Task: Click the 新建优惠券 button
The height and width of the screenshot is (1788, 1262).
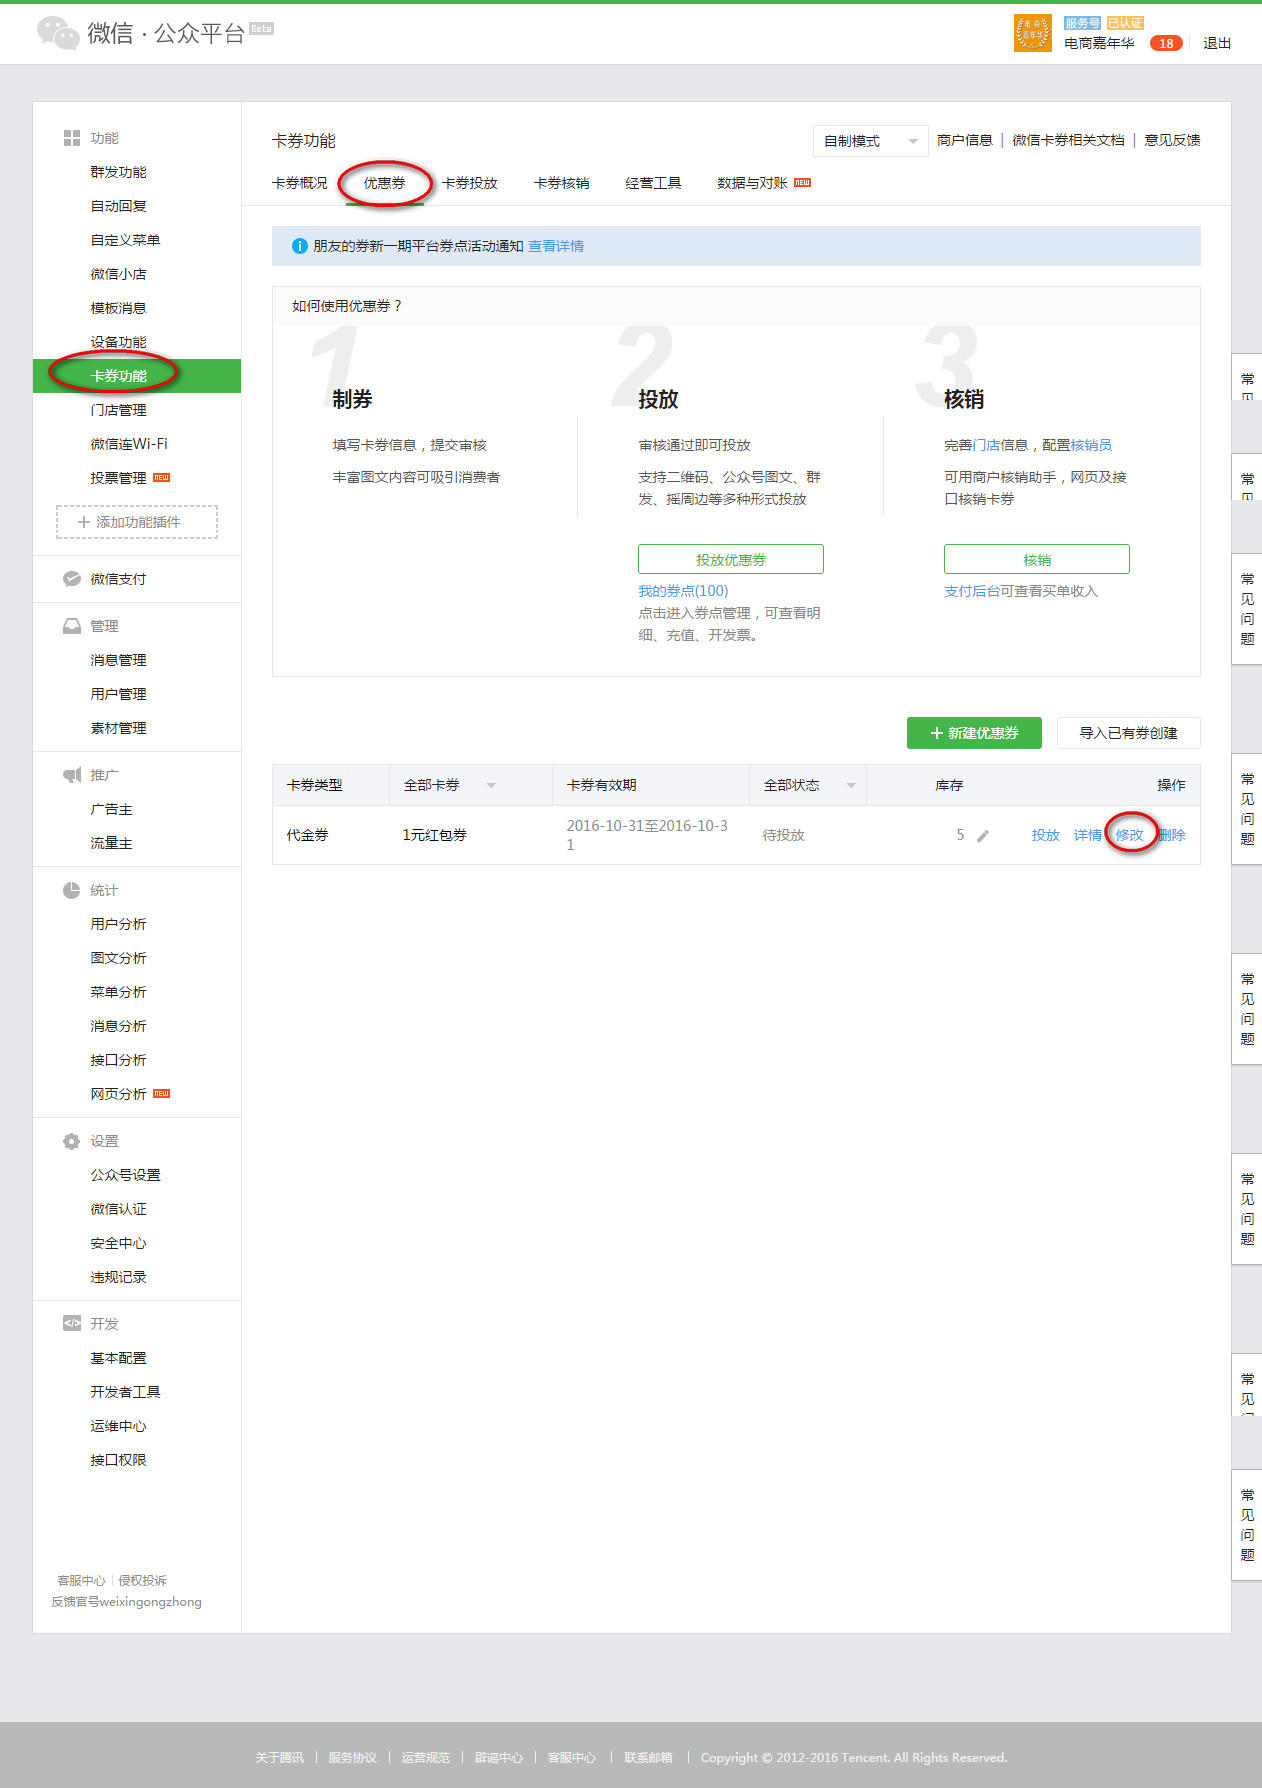Action: coord(974,733)
